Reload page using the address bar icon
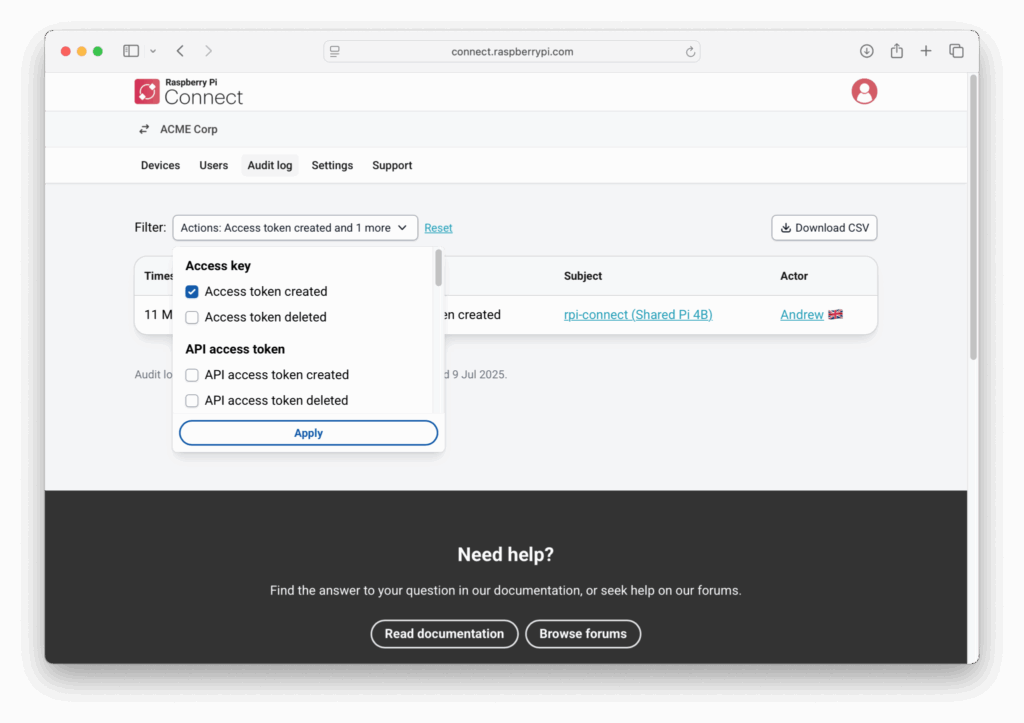 (690, 52)
